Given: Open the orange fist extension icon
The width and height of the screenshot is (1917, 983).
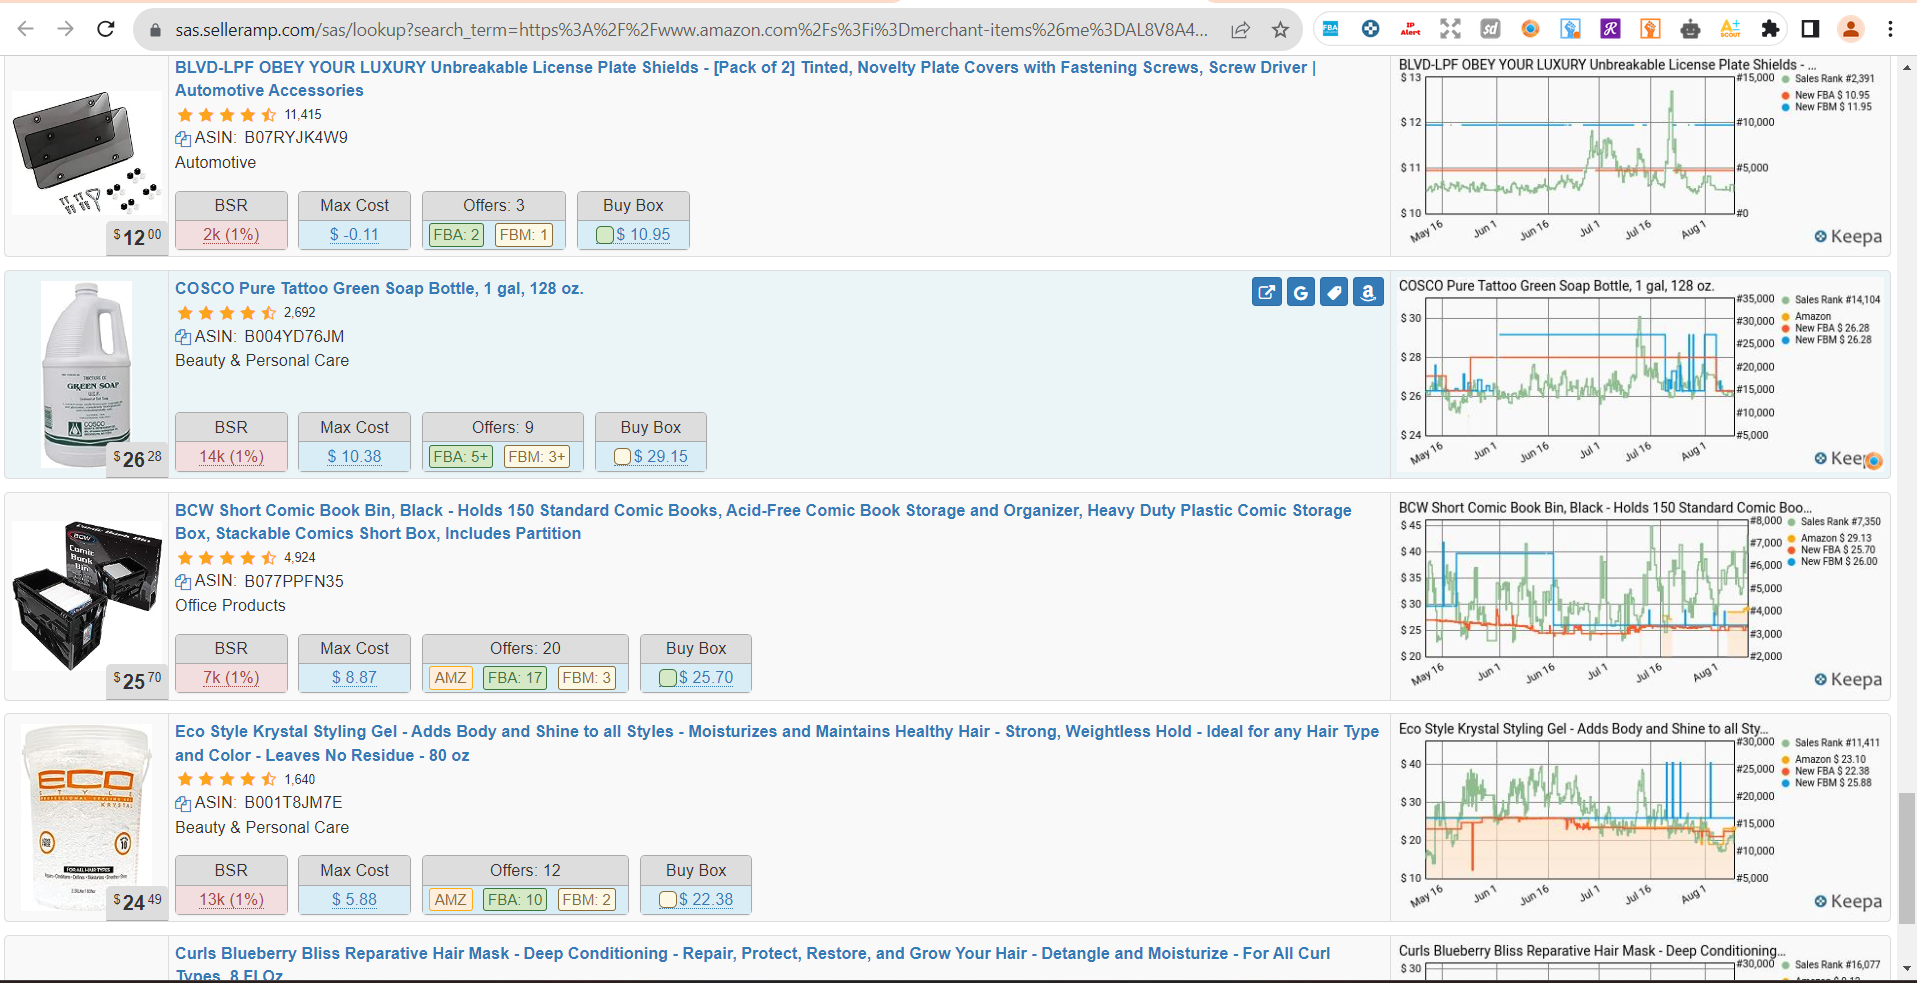Looking at the screenshot, I should click(x=1650, y=29).
